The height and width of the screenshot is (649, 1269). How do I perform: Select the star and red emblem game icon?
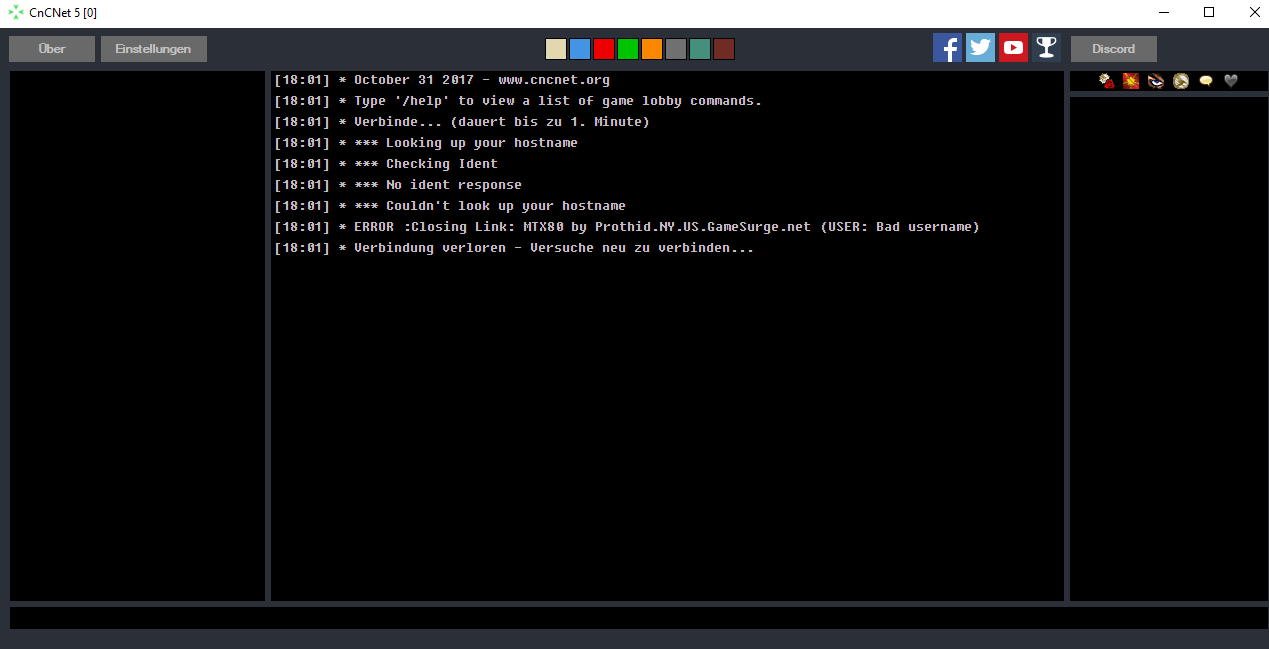[1106, 81]
